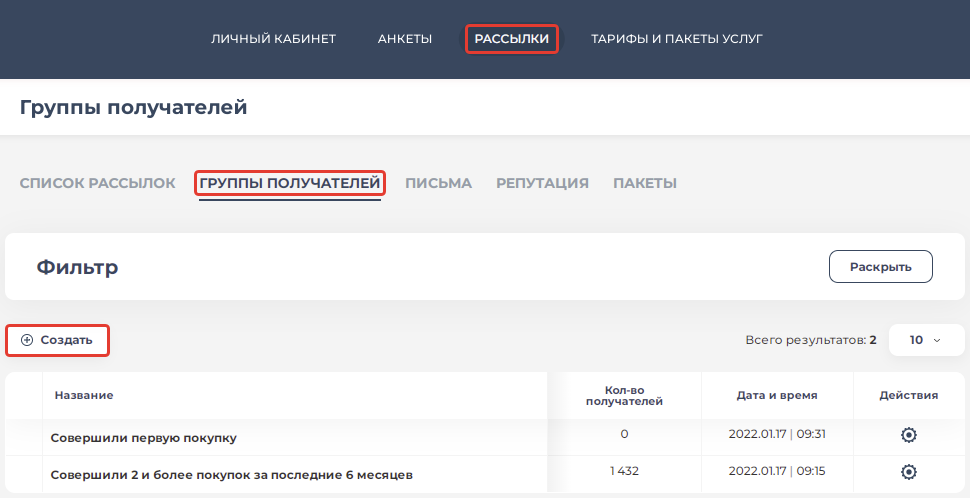Open the Репутация tab

click(x=542, y=183)
